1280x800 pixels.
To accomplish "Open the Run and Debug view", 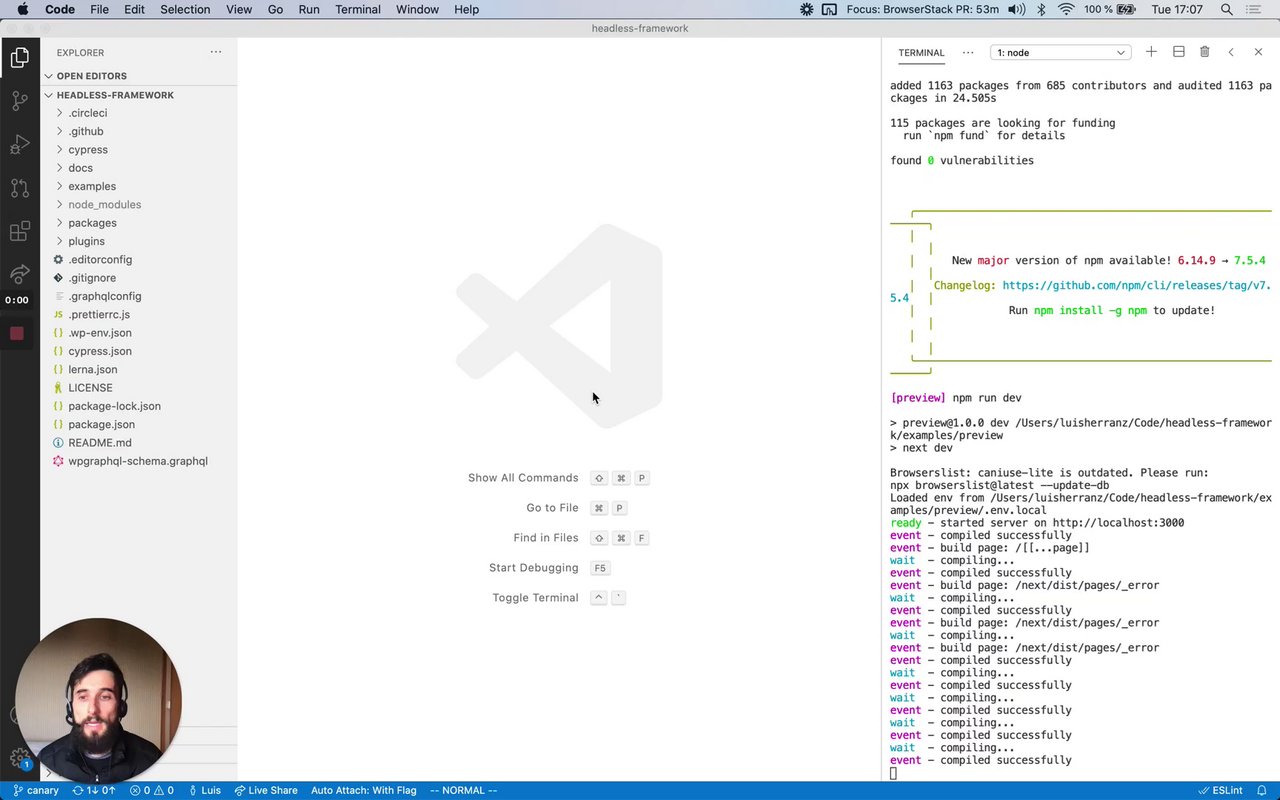I will click(x=20, y=145).
